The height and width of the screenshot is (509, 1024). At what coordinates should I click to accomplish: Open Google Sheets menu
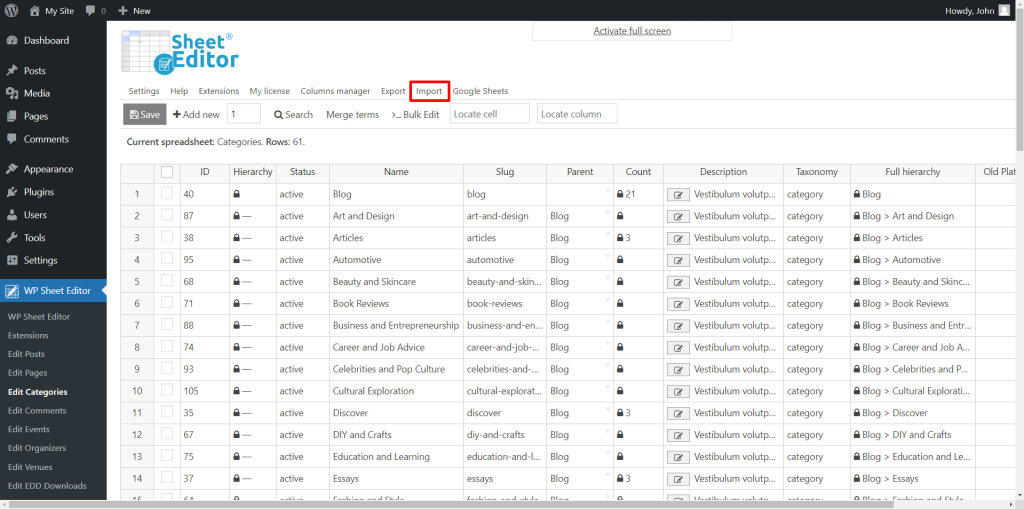[x=480, y=91]
